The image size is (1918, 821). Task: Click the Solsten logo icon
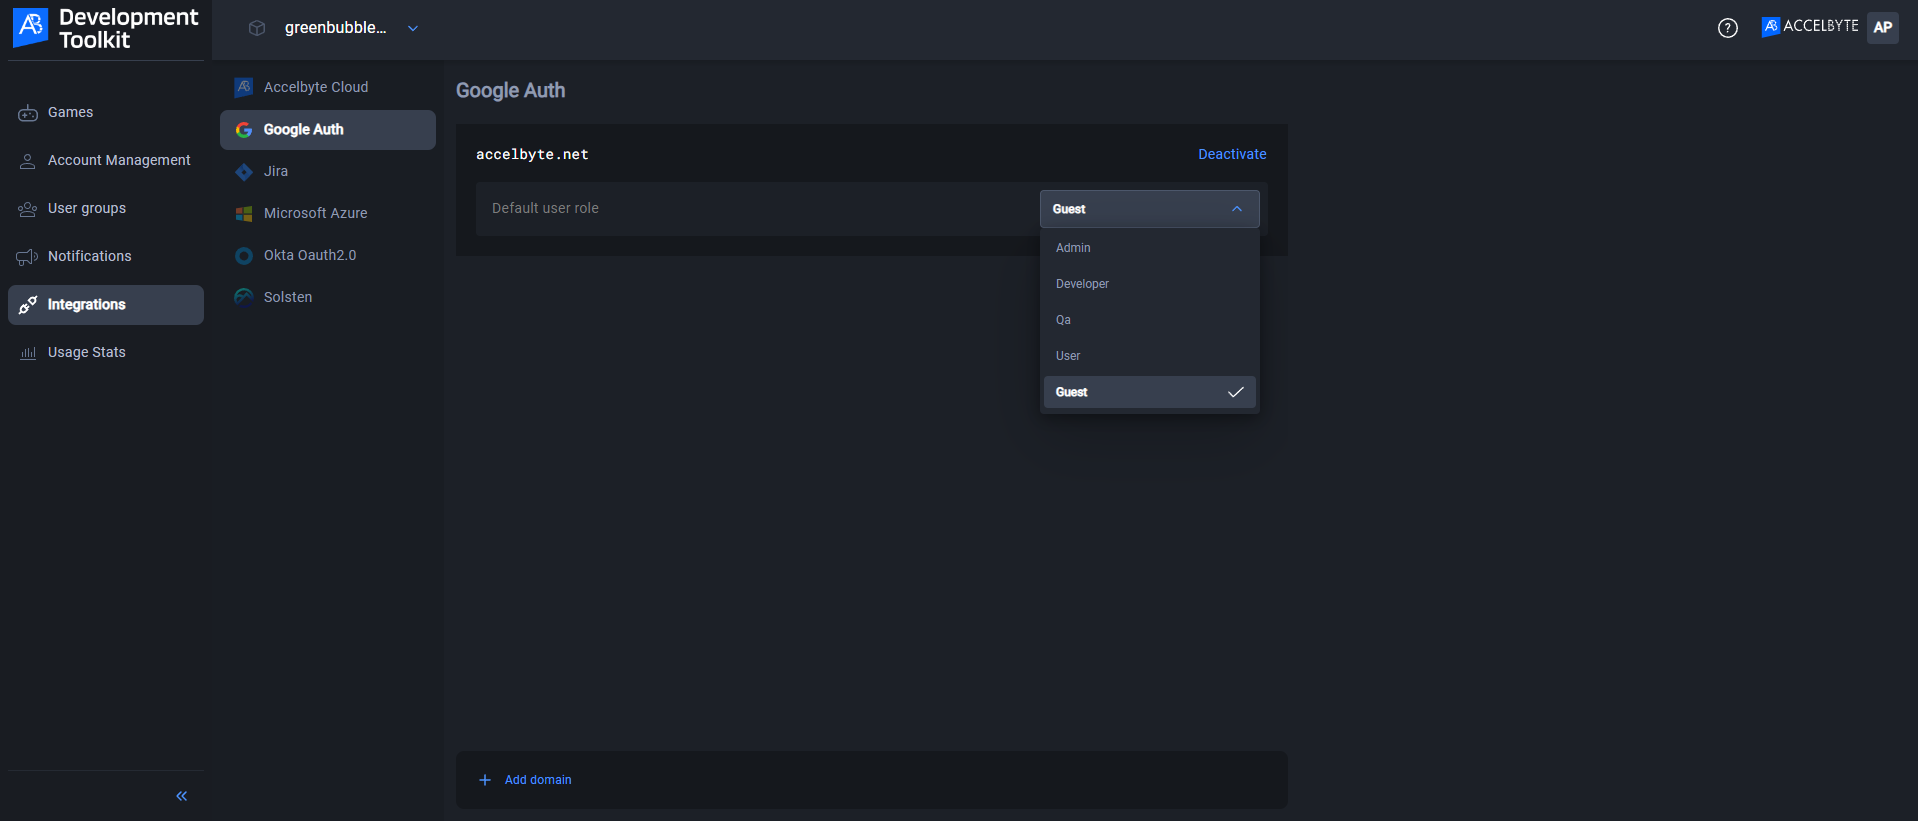pos(243,298)
